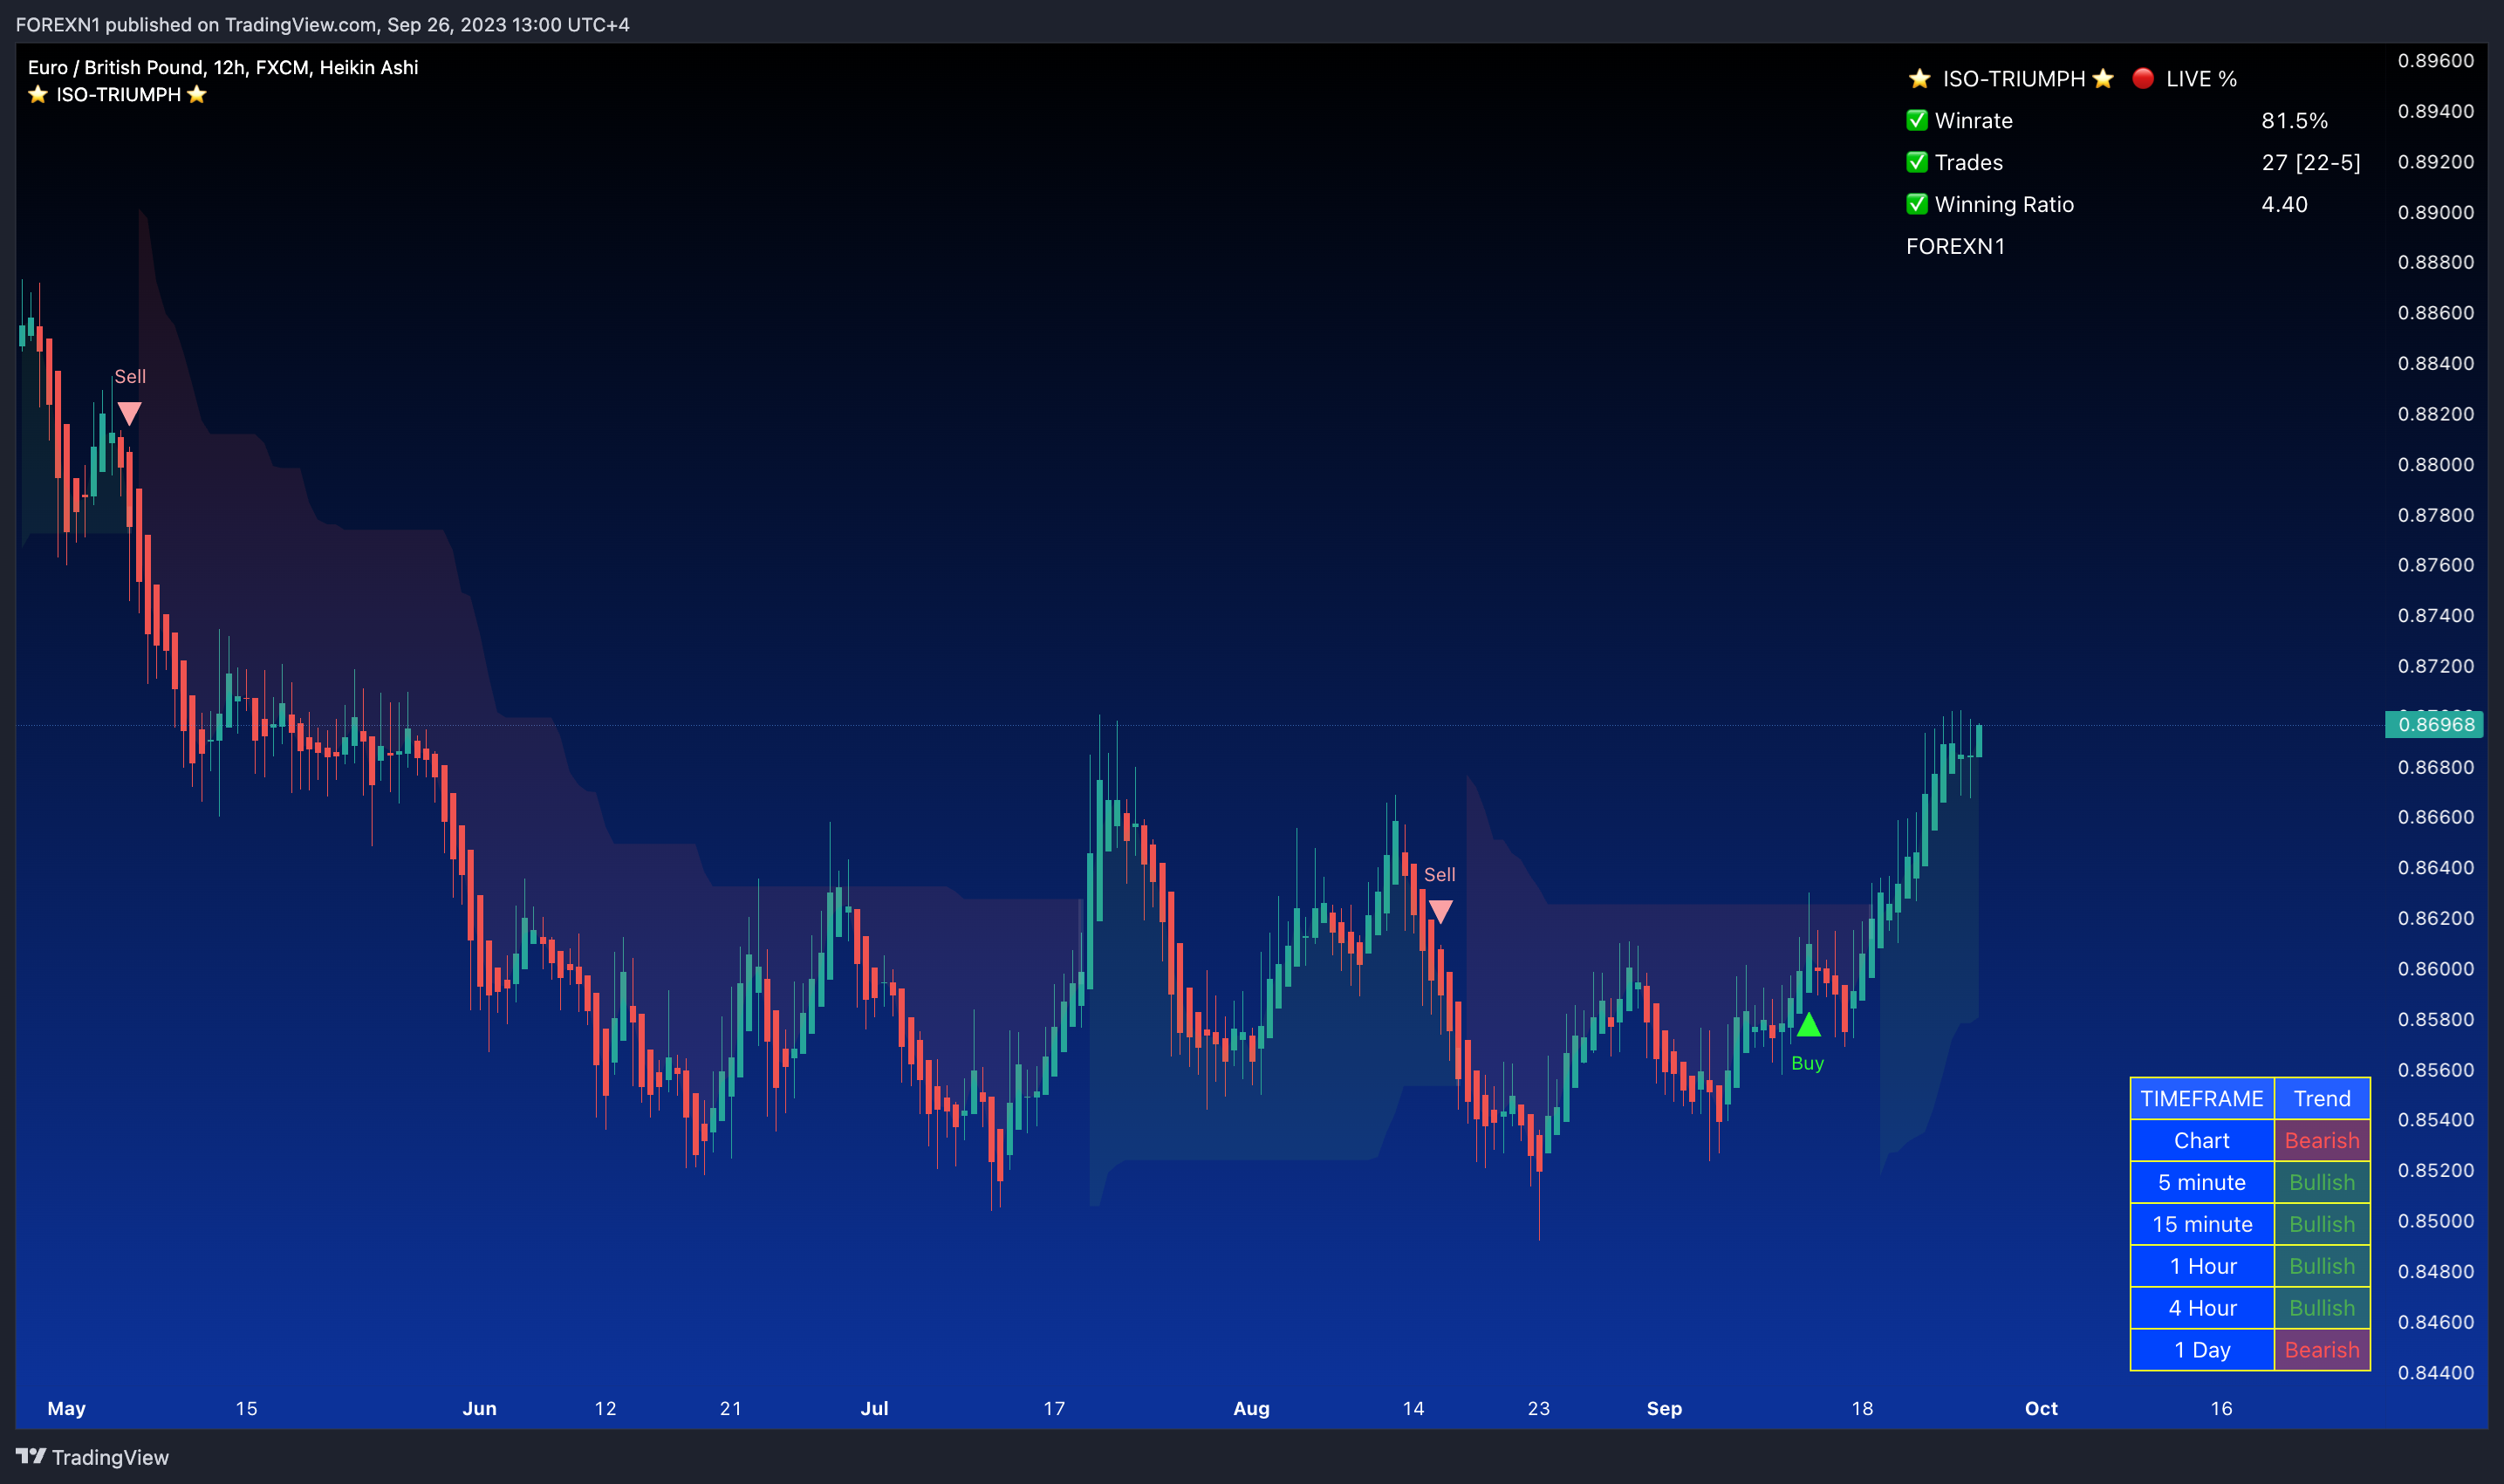Click the Jul label on the time axis

click(874, 1408)
